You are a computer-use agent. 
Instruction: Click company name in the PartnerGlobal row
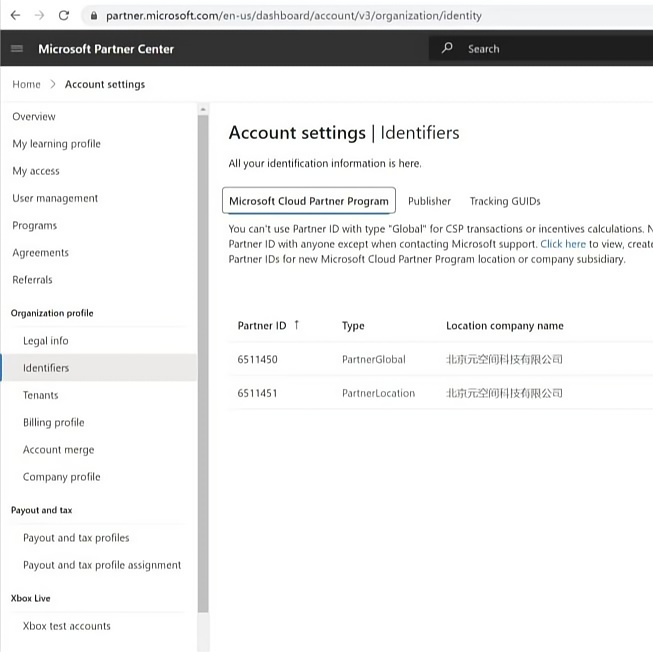[504, 359]
